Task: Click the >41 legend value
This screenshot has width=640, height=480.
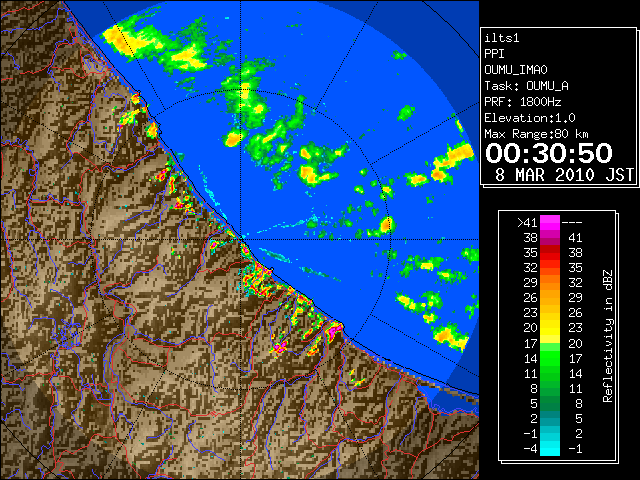Action: pos(527,223)
